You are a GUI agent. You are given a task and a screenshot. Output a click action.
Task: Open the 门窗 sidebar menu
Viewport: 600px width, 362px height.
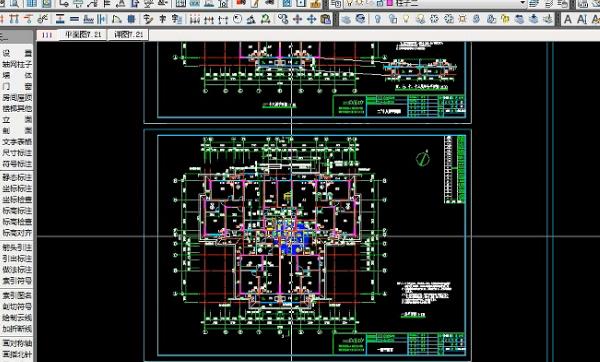(x=17, y=86)
